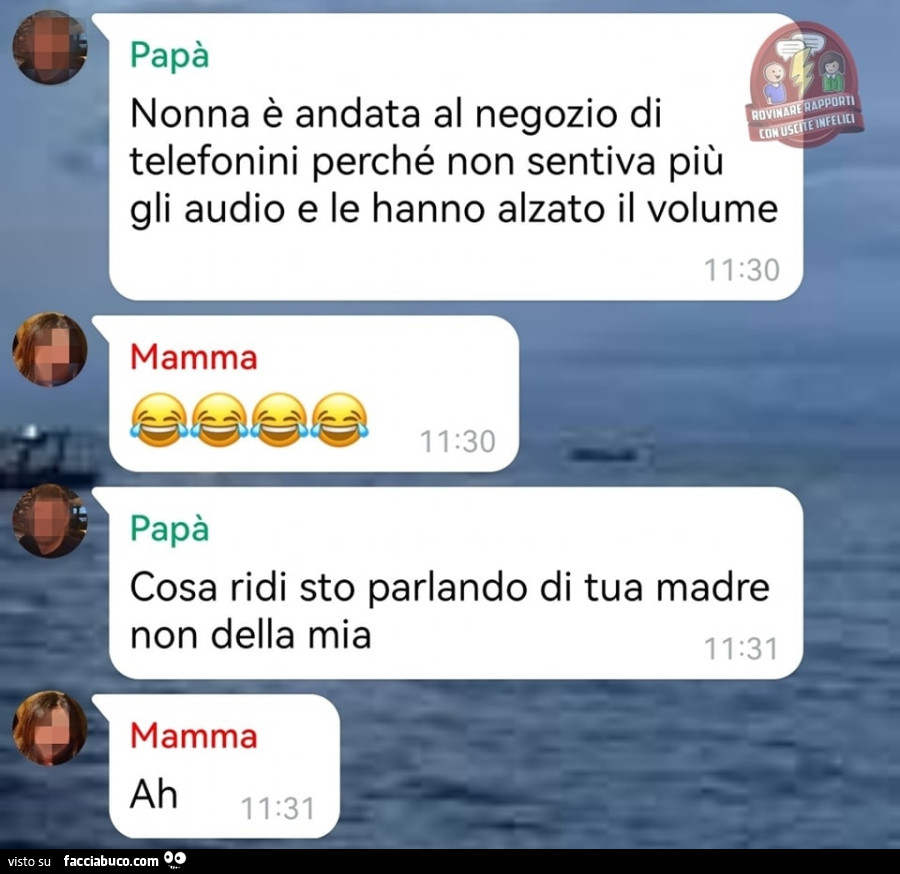
Task: Click the Mamma name above "Ah"
Action: pyautogui.click(x=194, y=735)
